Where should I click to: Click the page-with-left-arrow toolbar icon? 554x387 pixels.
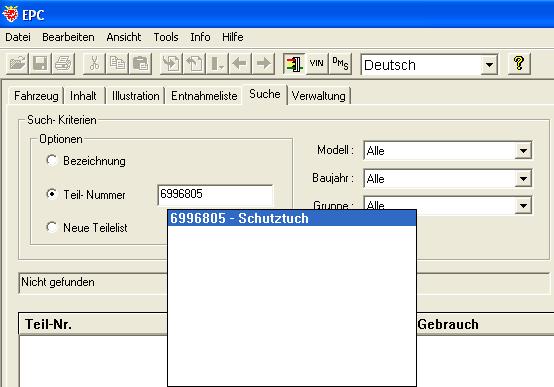click(194, 64)
